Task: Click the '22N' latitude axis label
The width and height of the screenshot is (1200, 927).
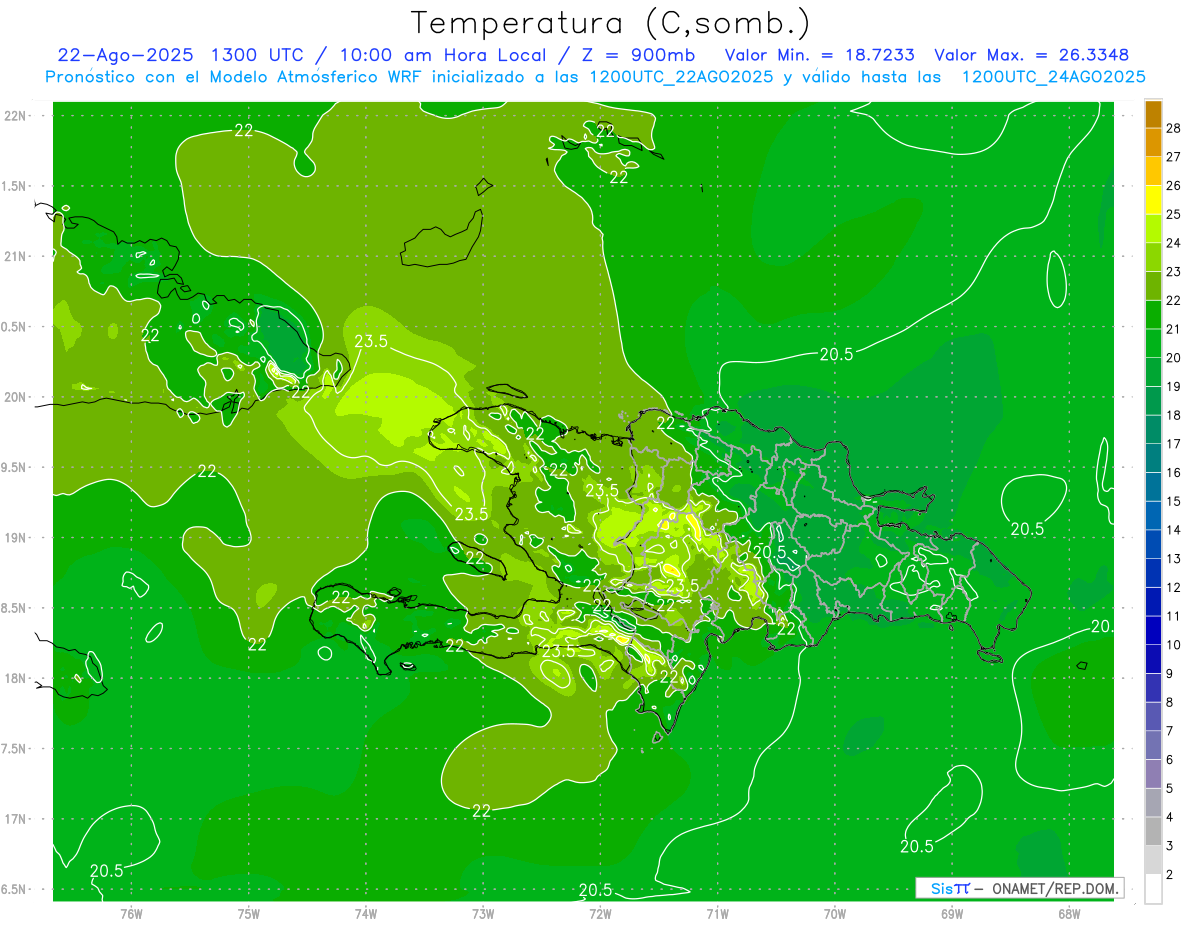Action: (15, 115)
